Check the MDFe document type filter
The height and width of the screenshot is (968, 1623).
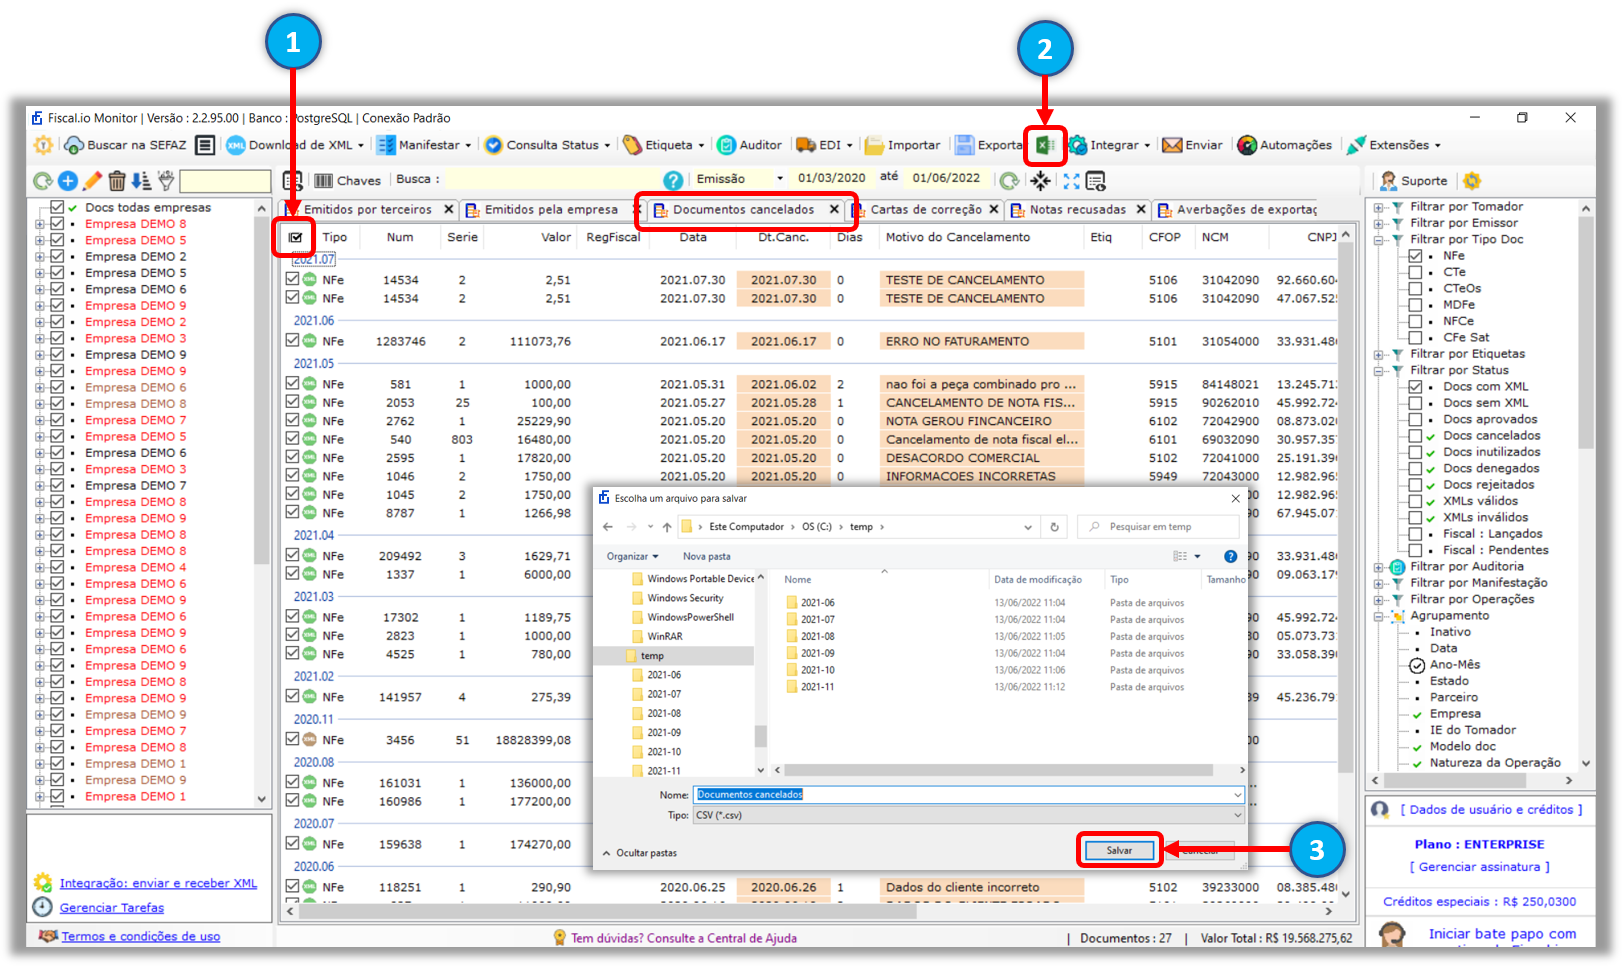click(1415, 305)
